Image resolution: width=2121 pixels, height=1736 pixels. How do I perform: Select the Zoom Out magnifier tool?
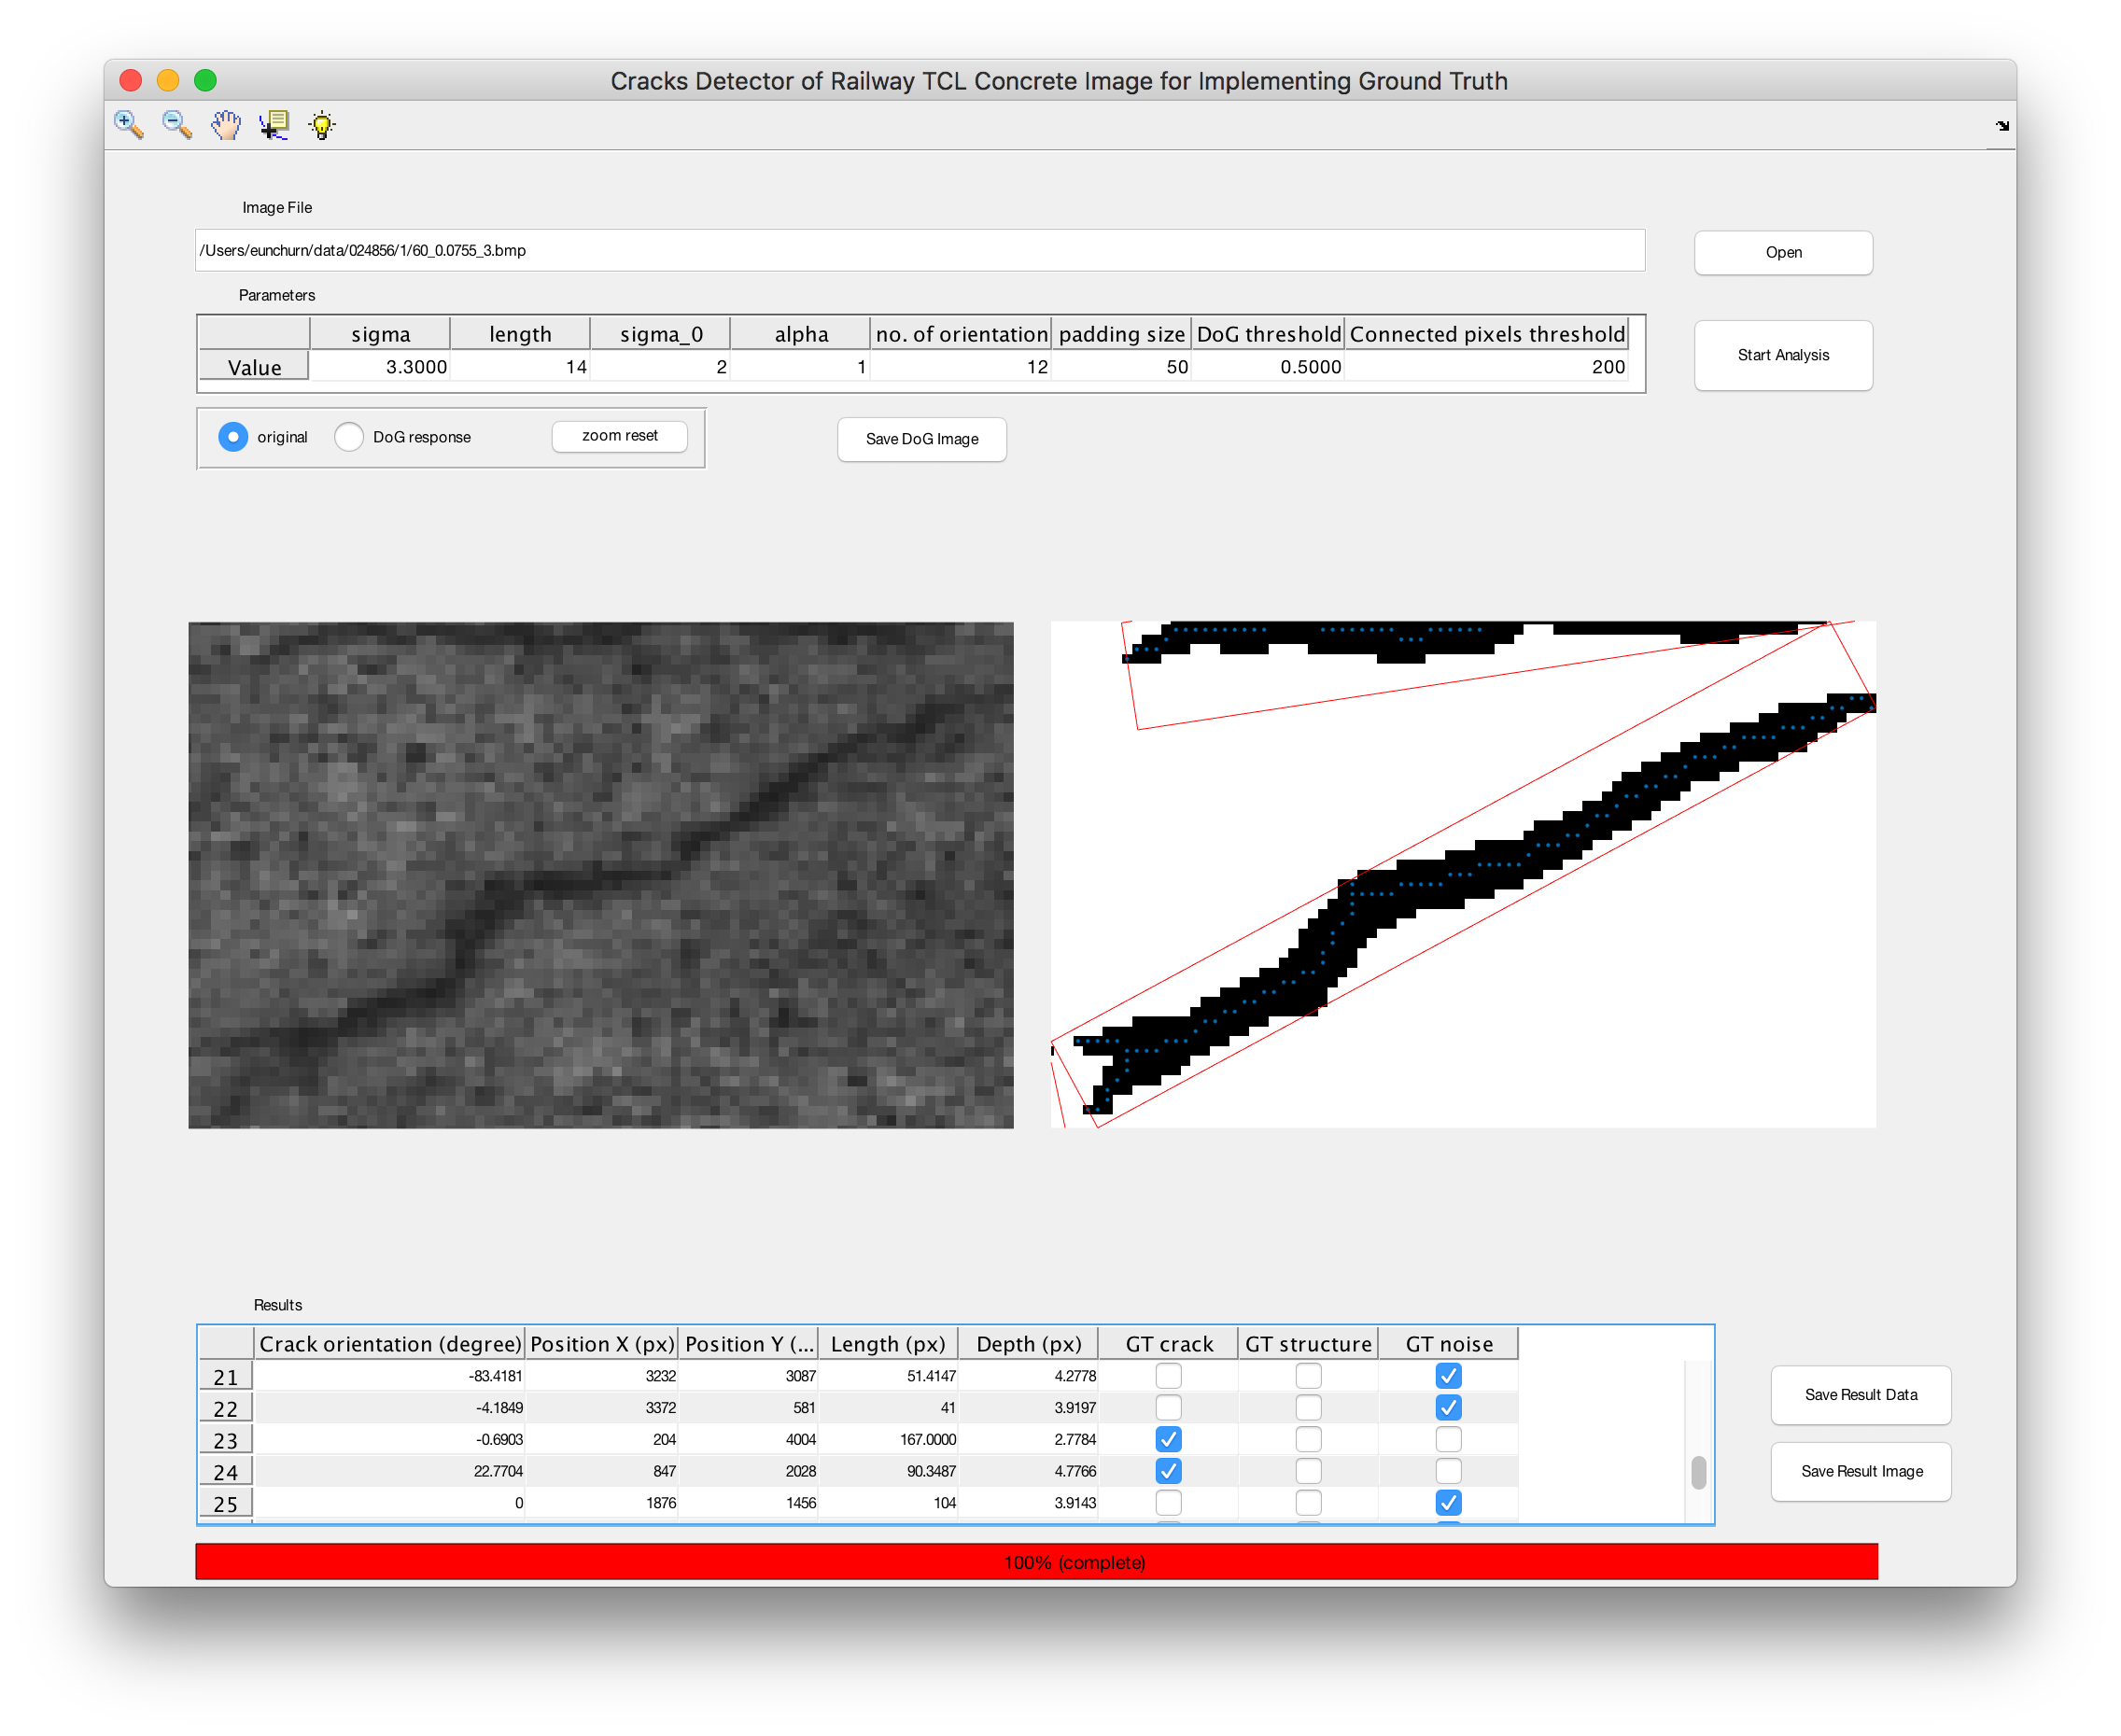(177, 125)
